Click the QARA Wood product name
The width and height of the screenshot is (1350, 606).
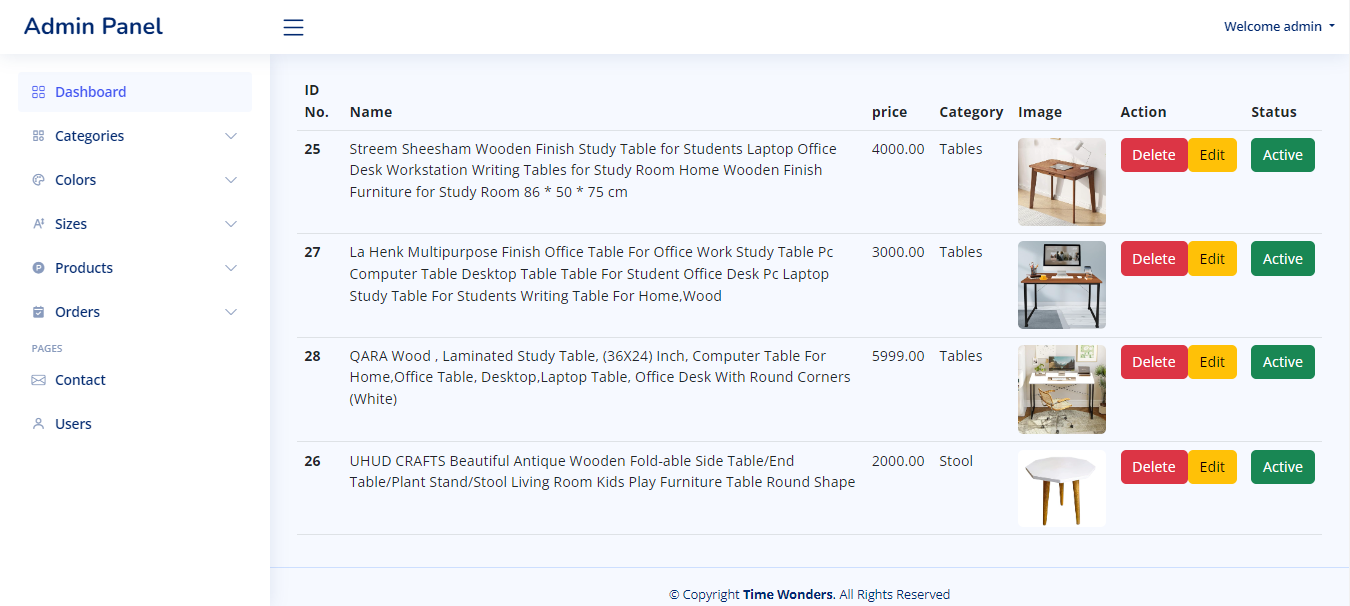tap(600, 377)
